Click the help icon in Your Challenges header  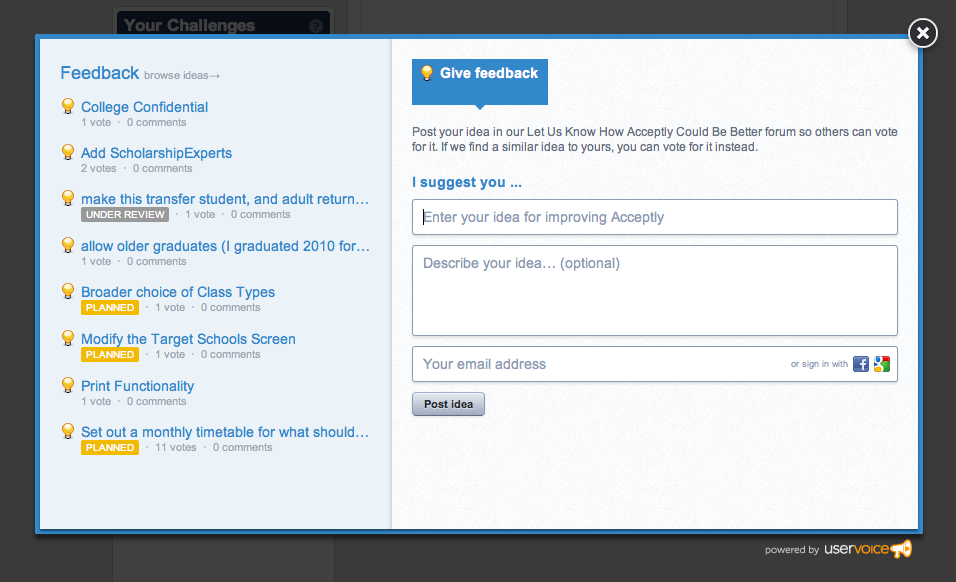(316, 26)
